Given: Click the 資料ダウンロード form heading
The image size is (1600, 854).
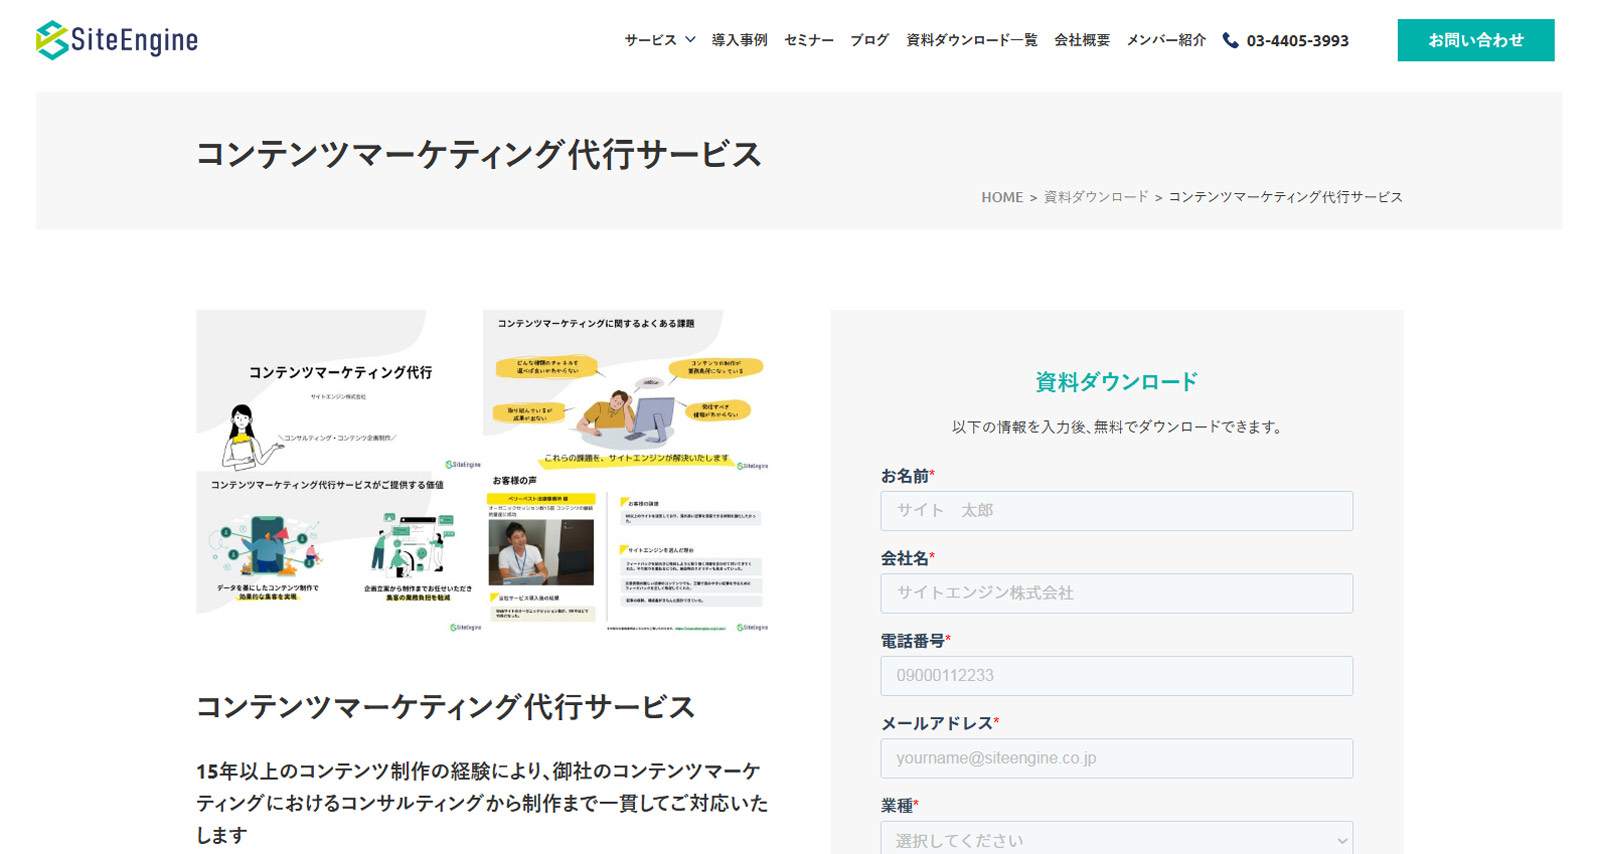Looking at the screenshot, I should point(1116,381).
